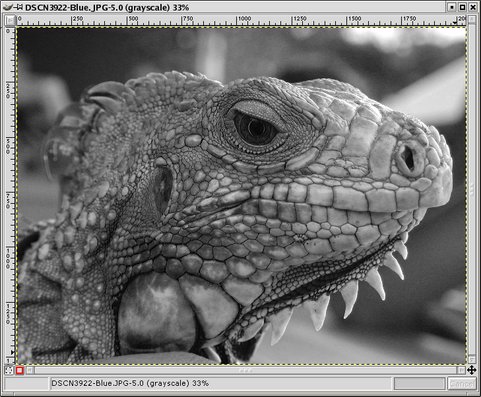Viewport: 481px width, 397px height.
Task: Click the 1000 mark on horizontal ruler
Action: pyautogui.click(x=244, y=19)
